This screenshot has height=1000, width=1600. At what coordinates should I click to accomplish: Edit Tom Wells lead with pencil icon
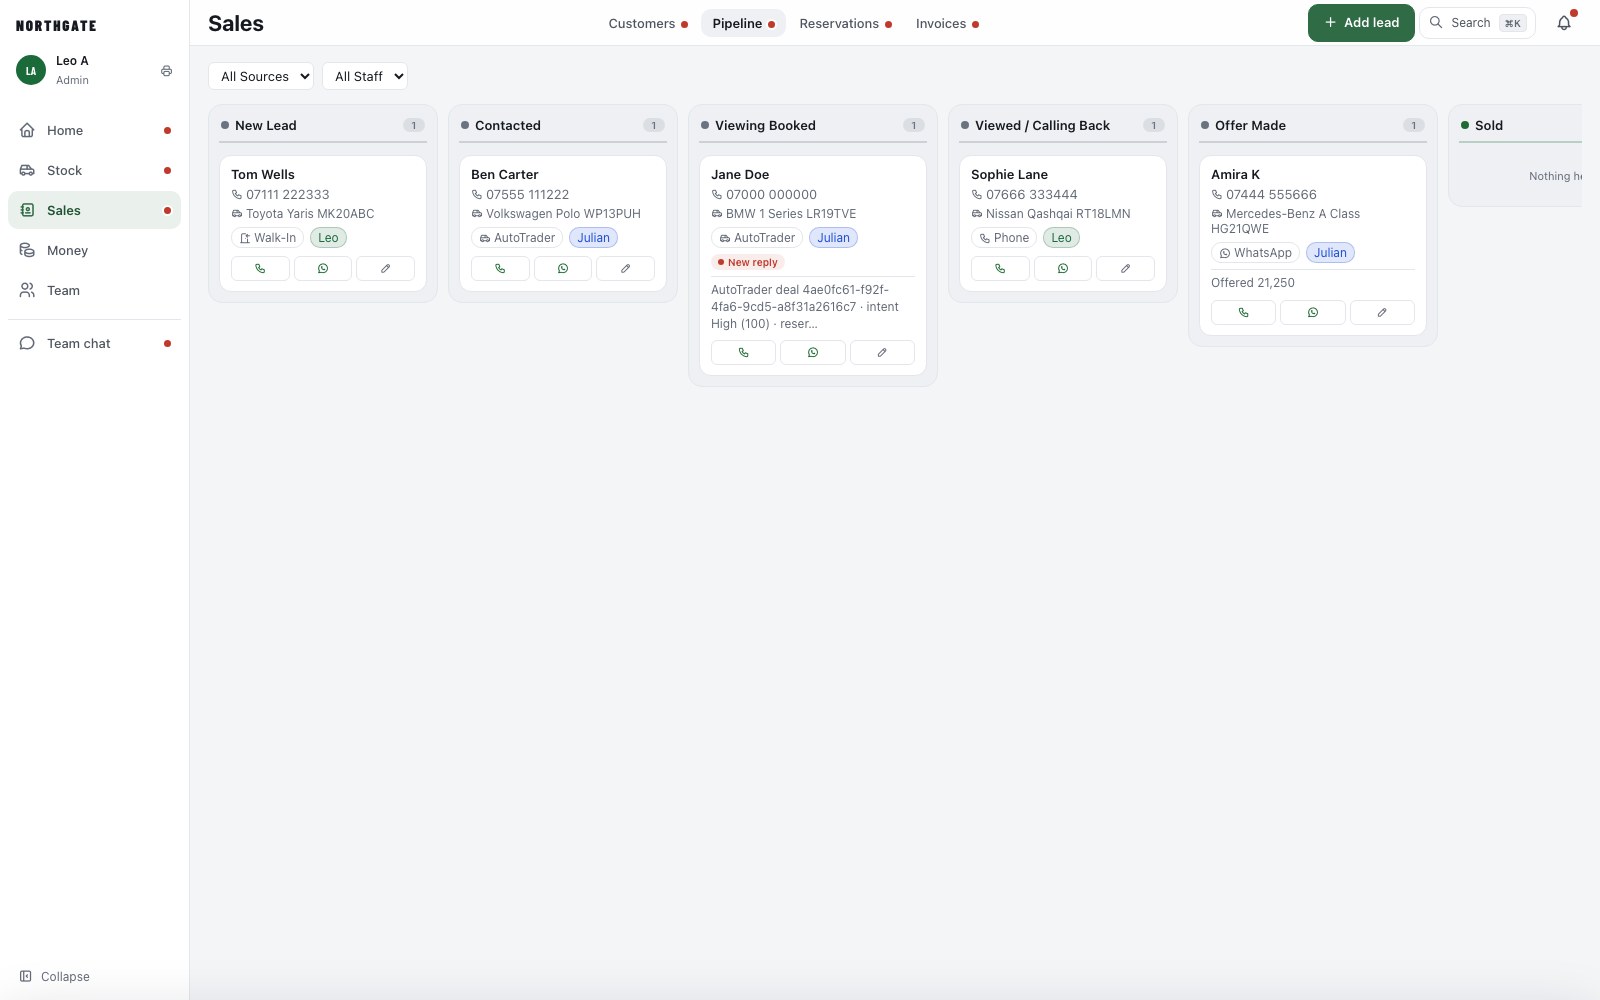point(385,268)
